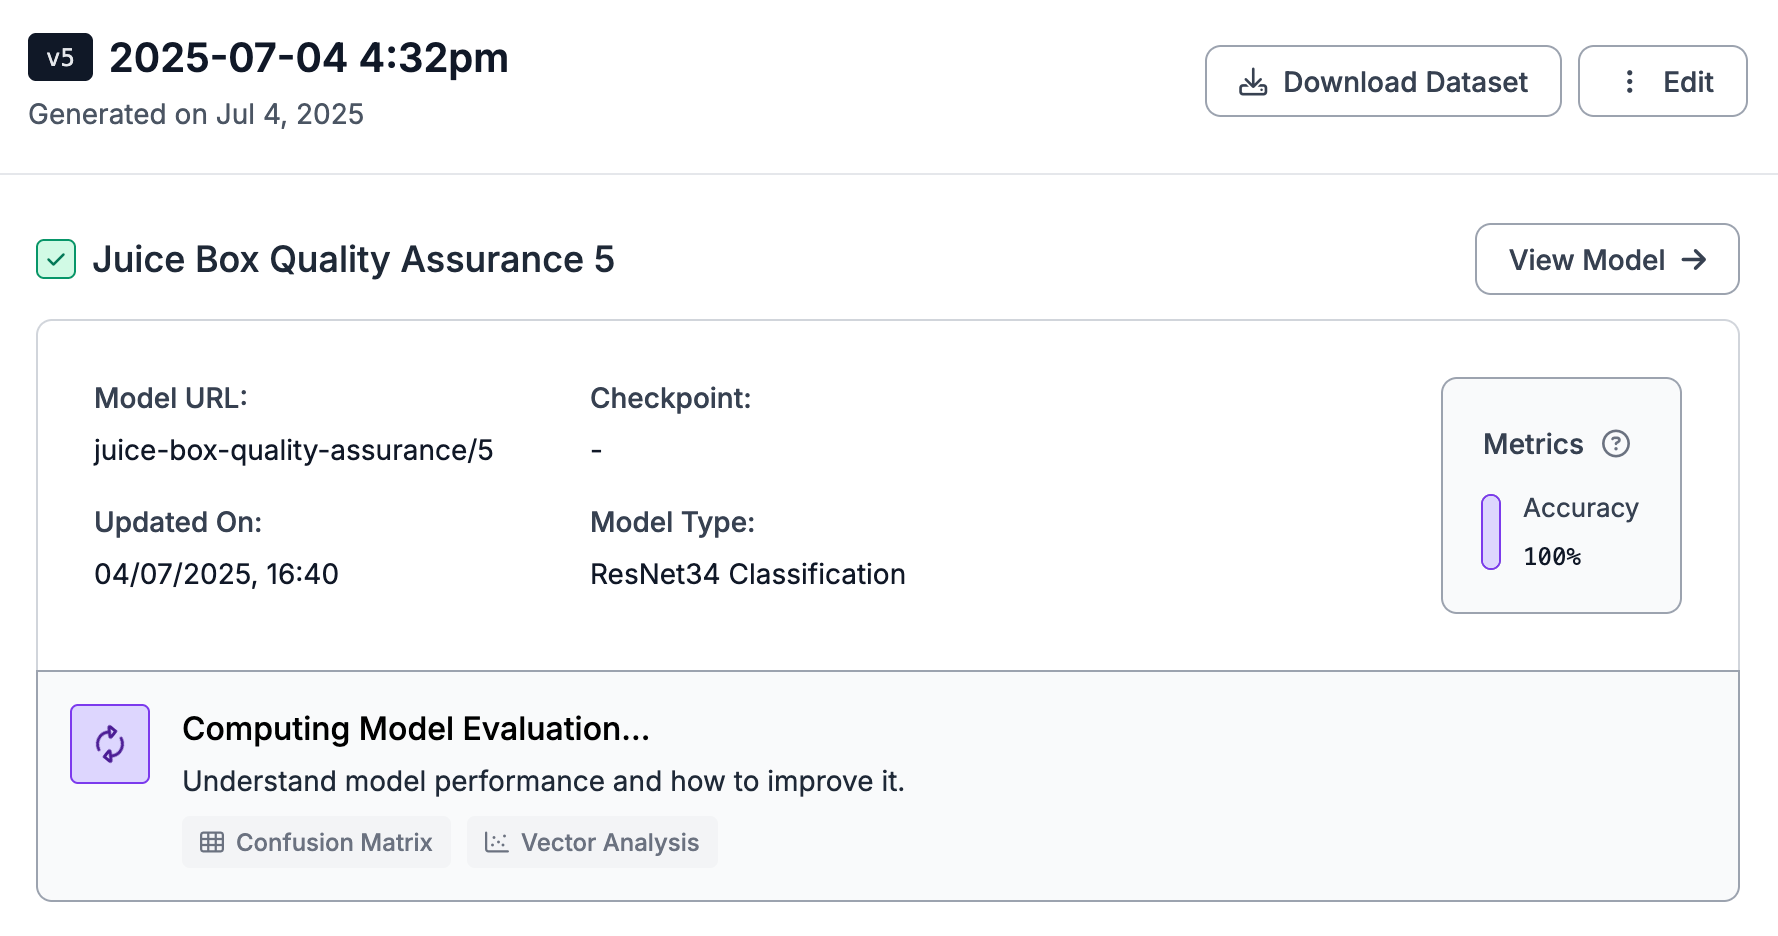Viewport: 1778px width, 936px height.
Task: Click the 2025-07-04 4:32pm version heading
Action: [x=309, y=58]
